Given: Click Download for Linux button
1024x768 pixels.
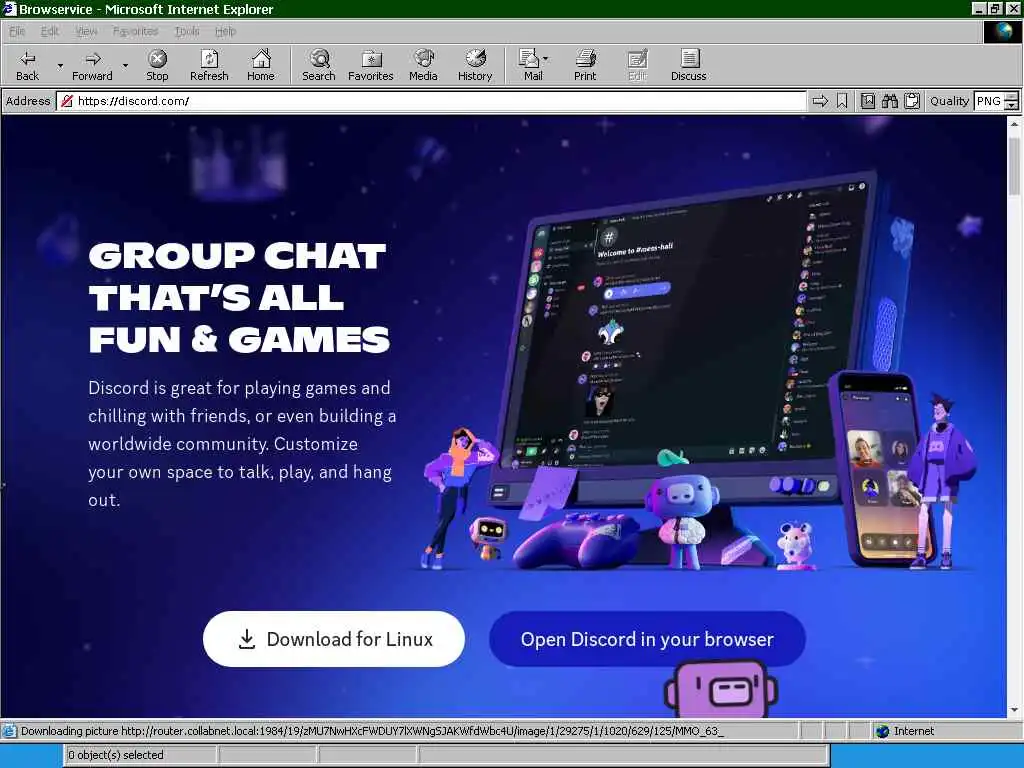Looking at the screenshot, I should pos(334,639).
